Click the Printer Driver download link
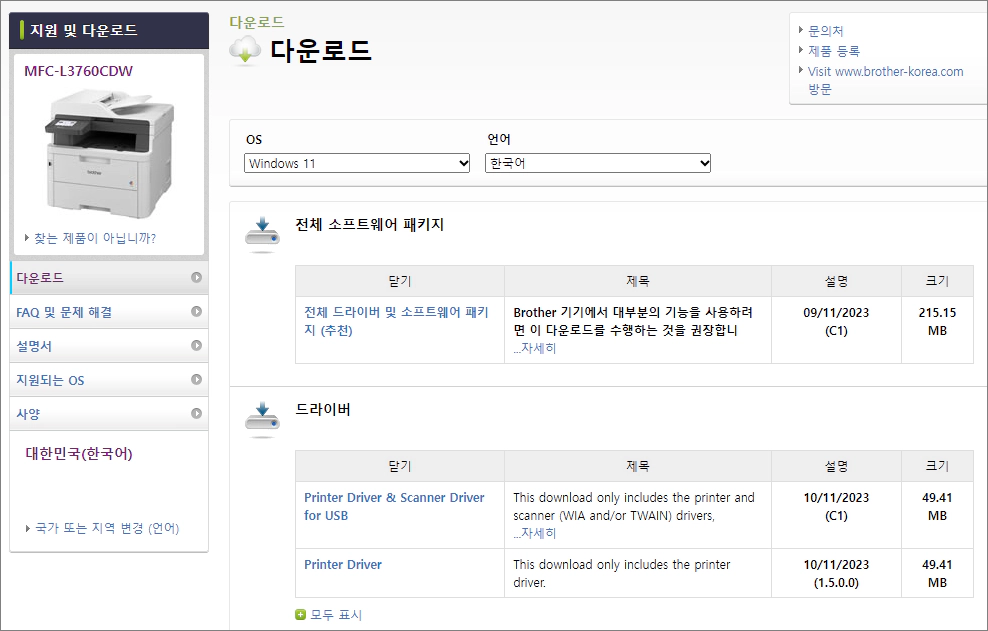 click(343, 565)
